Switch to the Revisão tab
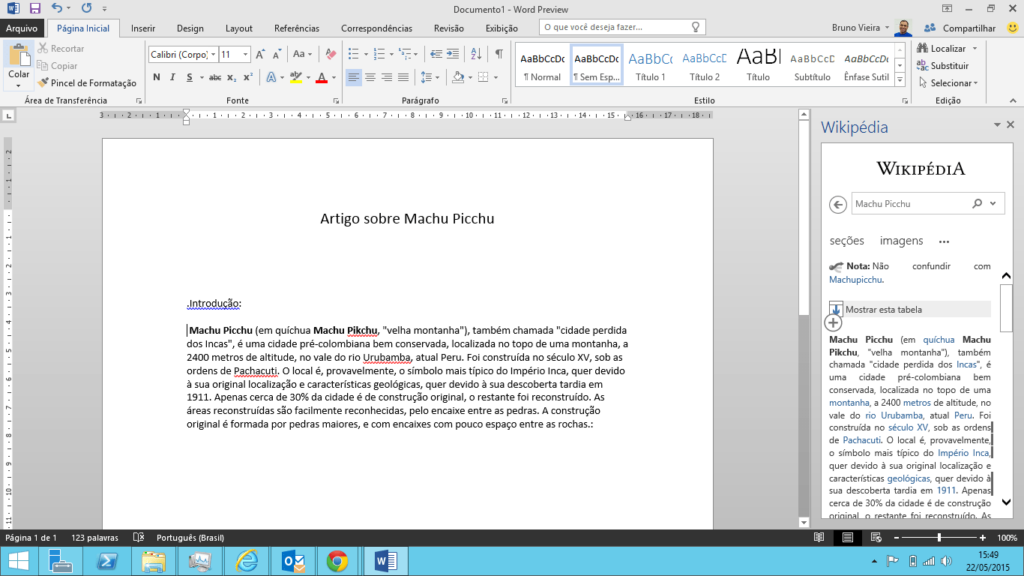The height and width of the screenshot is (576, 1024). point(449,28)
